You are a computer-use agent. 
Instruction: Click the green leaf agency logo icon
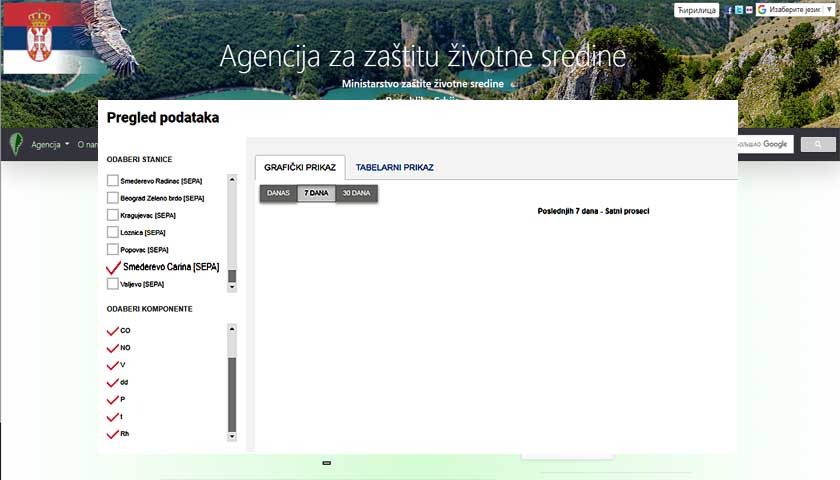[16, 144]
